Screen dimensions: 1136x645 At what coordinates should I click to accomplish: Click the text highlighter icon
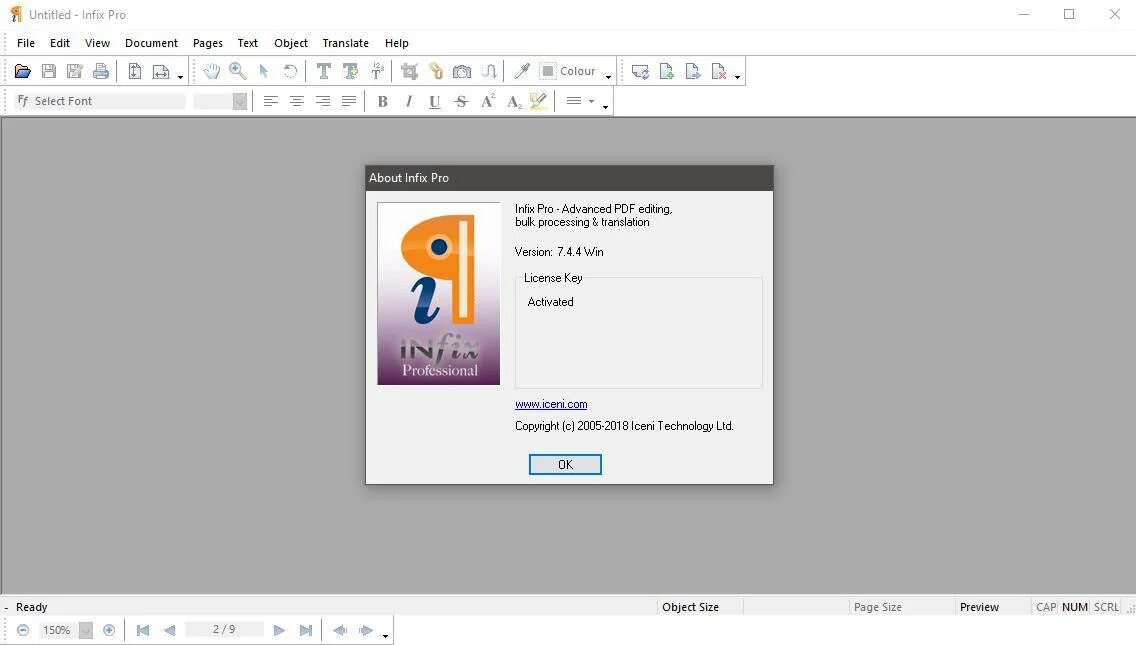(x=538, y=101)
